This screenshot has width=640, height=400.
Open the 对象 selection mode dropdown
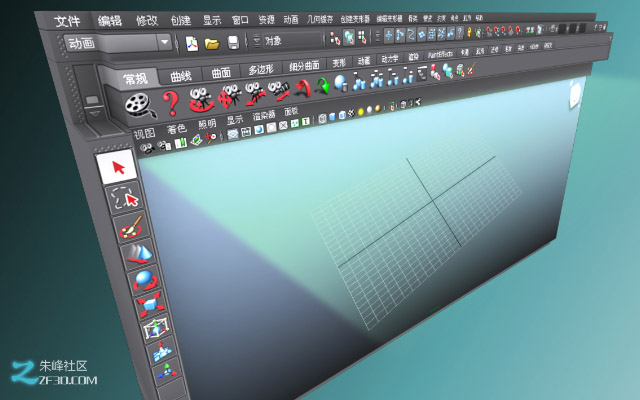tap(293, 40)
